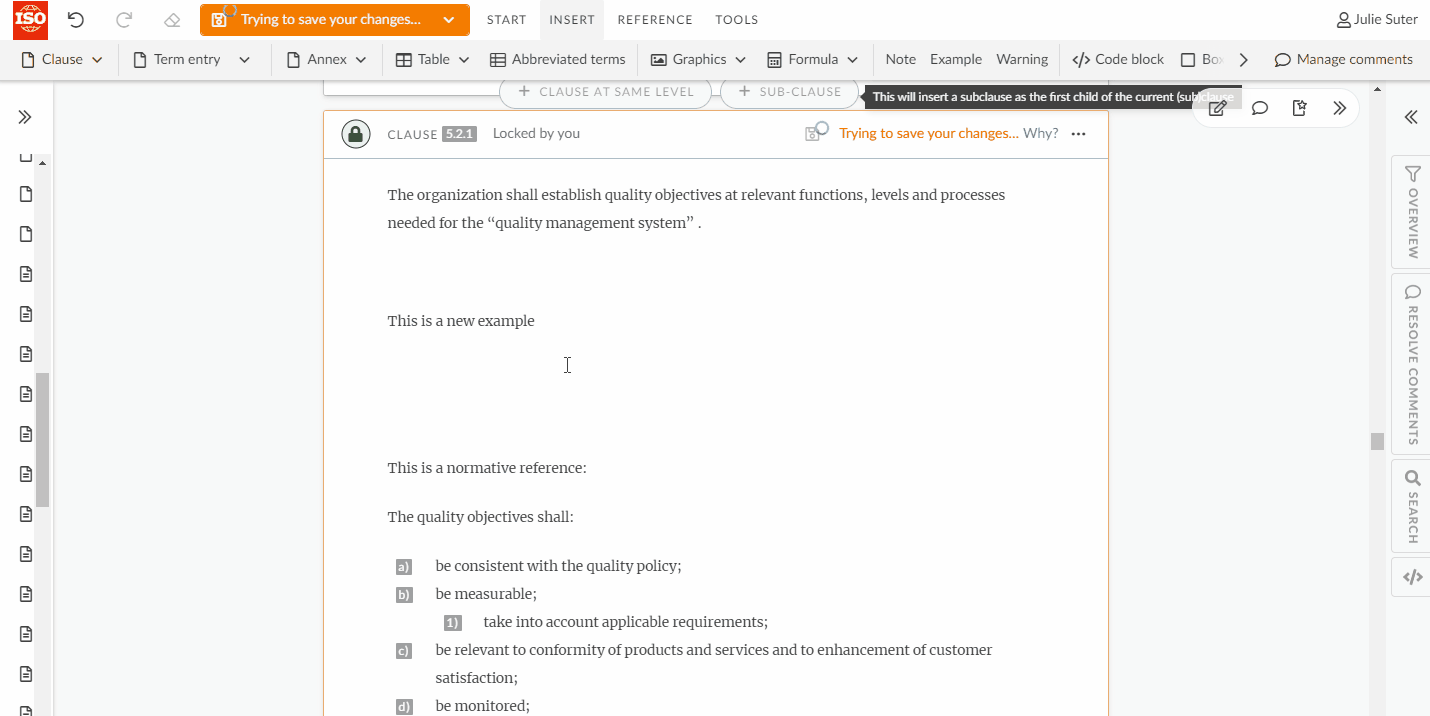Click the paragraph starting 'The organization shall establish'
This screenshot has height=716, width=1430.
pyautogui.click(x=696, y=208)
